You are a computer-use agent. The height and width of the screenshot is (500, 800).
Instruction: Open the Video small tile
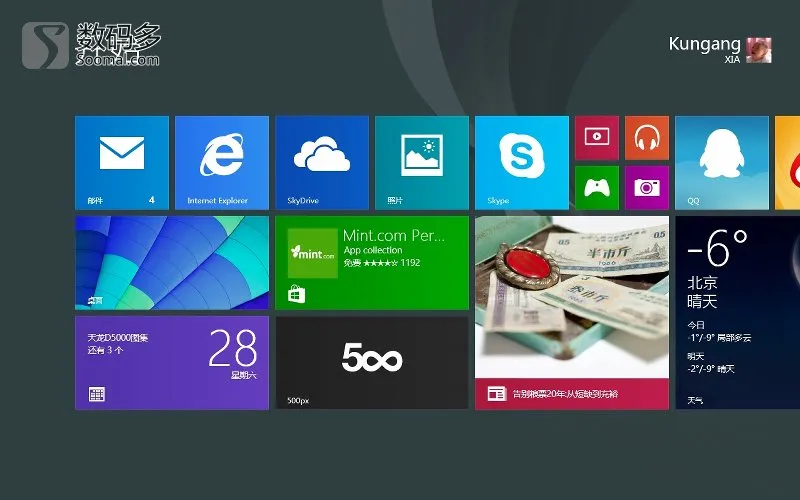pyautogui.click(x=596, y=138)
